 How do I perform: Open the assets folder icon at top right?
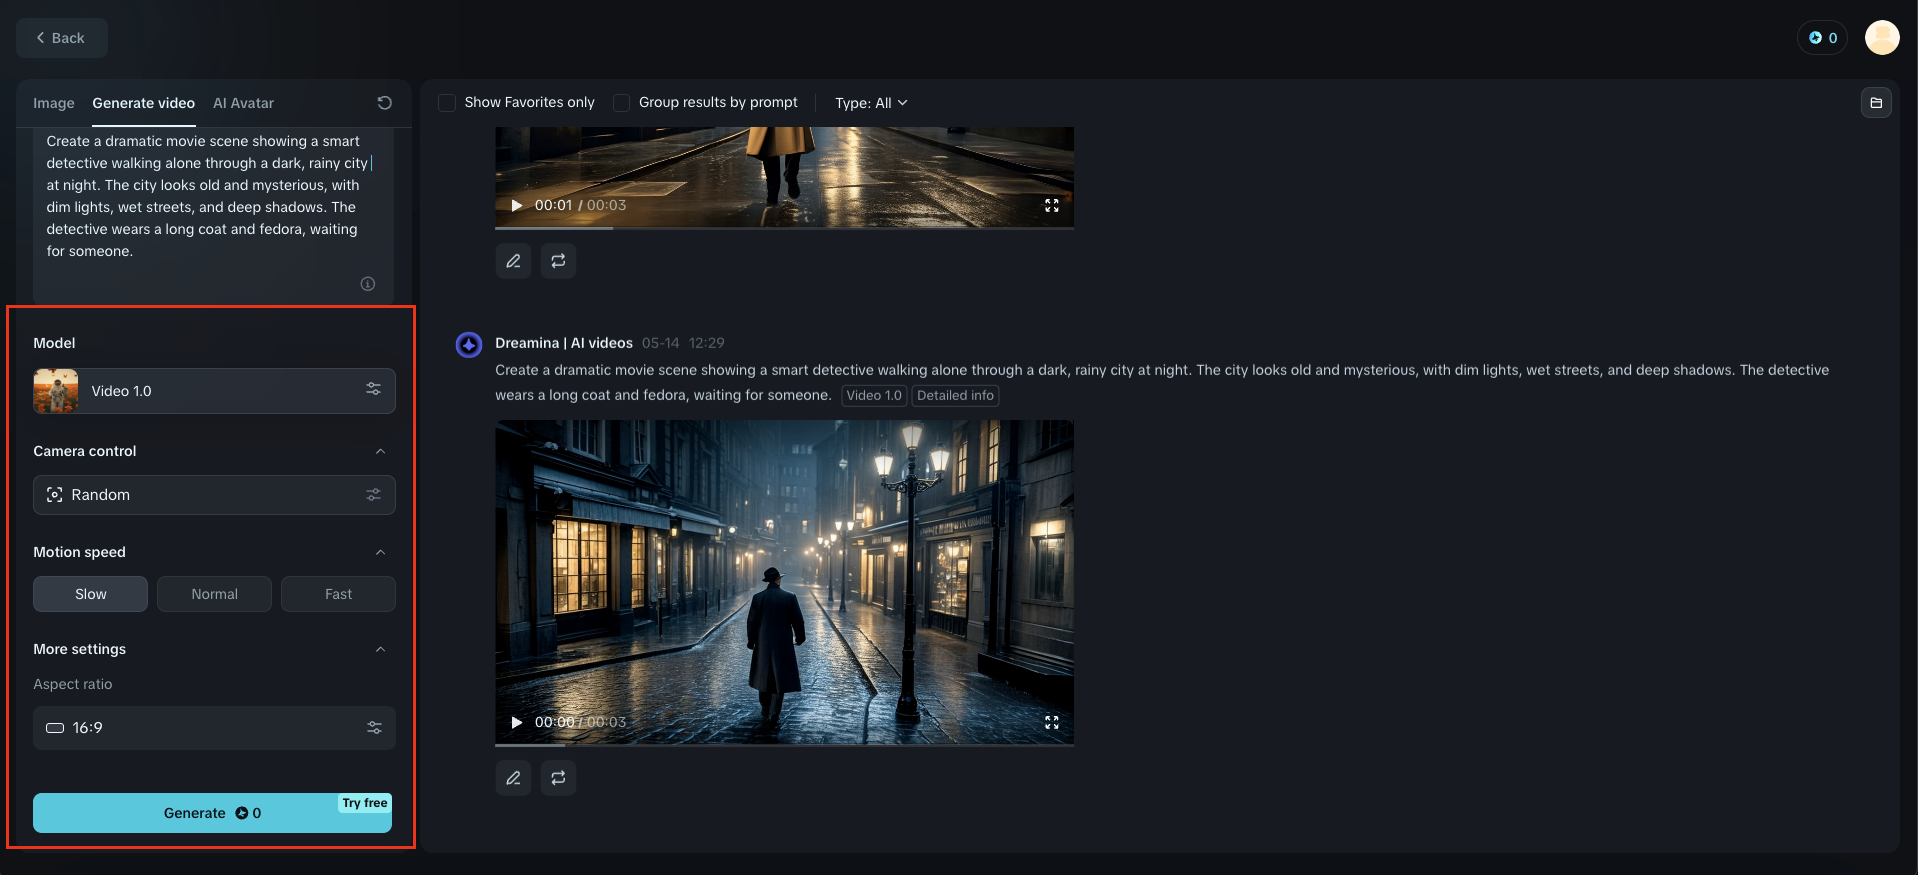(1876, 103)
